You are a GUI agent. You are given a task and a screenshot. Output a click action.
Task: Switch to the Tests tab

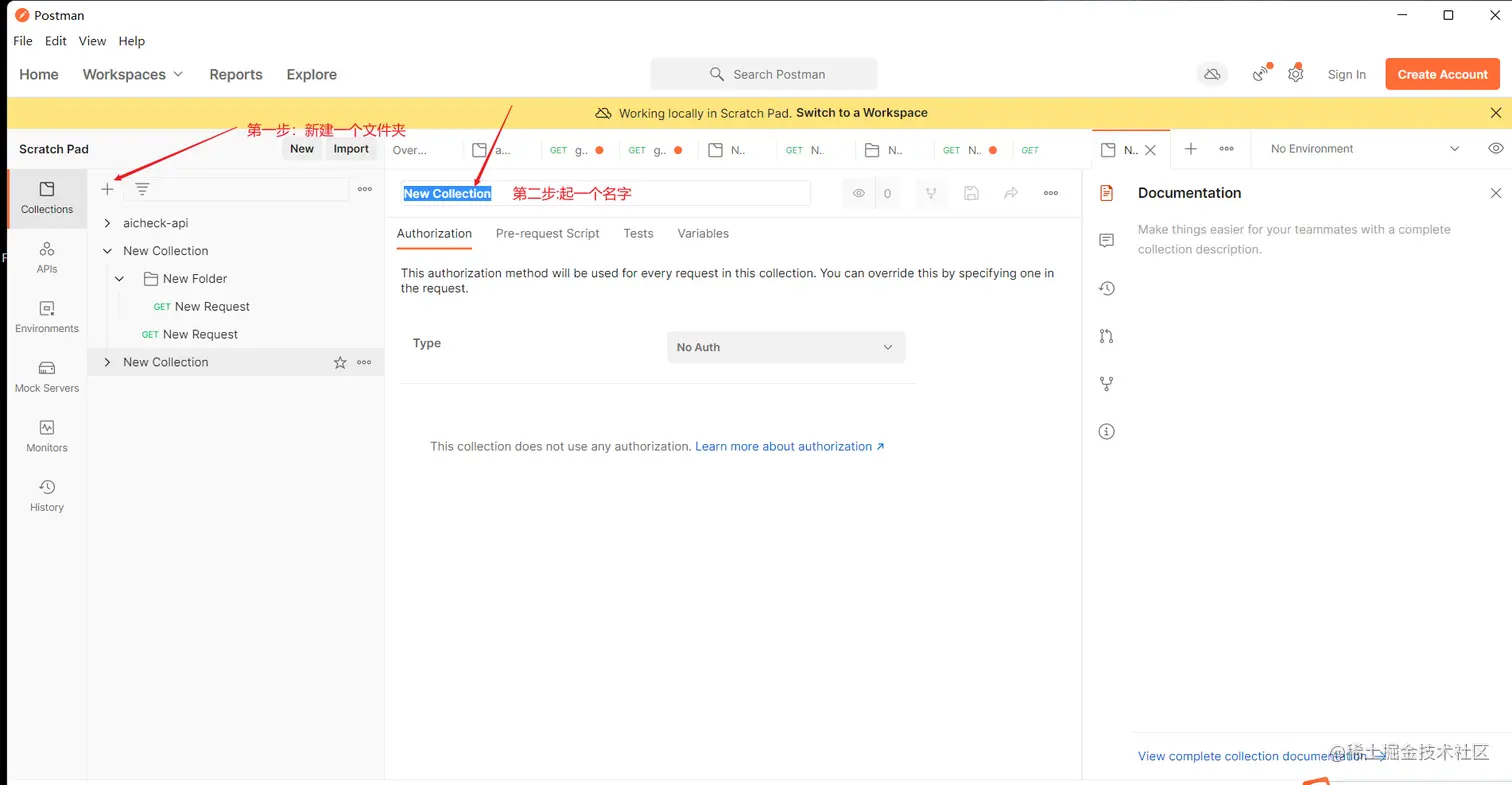coord(638,233)
